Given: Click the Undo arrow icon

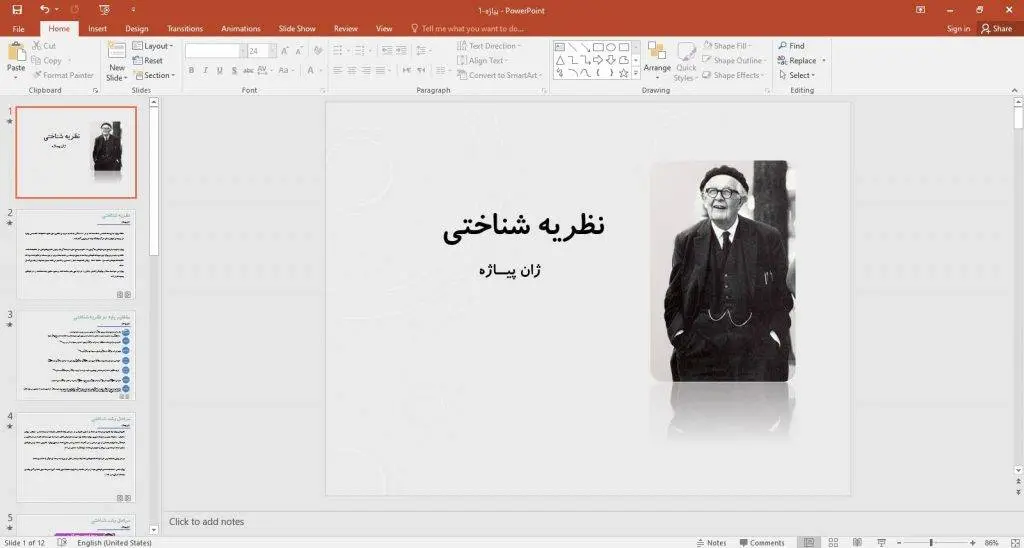Looking at the screenshot, I should (44, 10).
